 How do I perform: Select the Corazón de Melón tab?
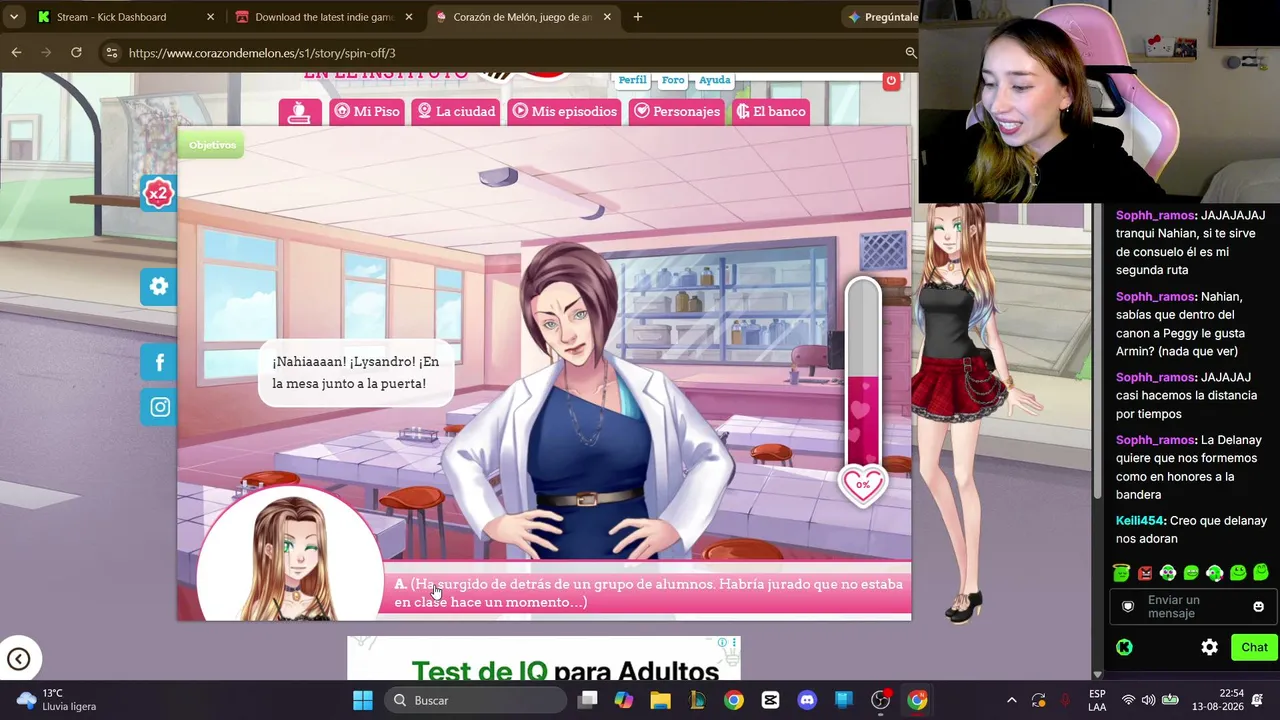pyautogui.click(x=522, y=17)
